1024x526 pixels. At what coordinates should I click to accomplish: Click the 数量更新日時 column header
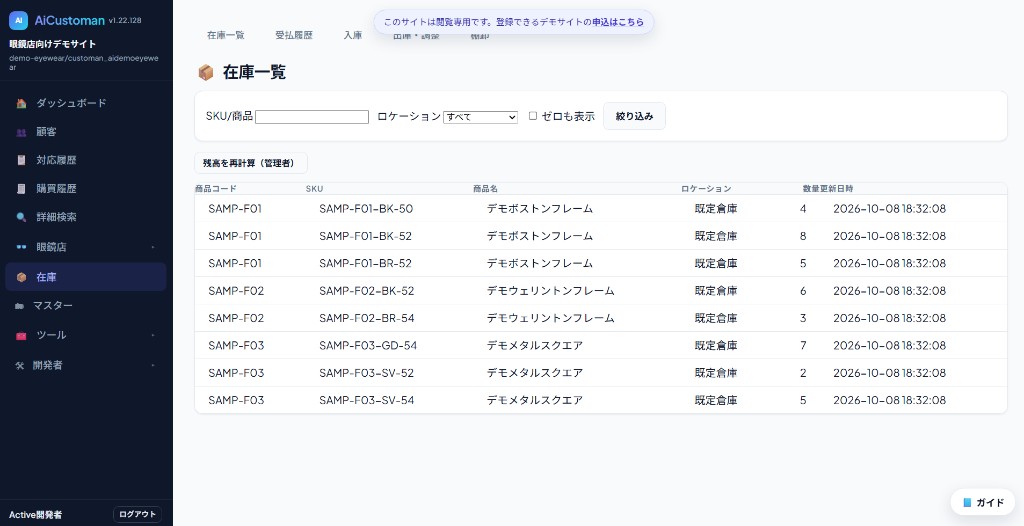coord(828,189)
